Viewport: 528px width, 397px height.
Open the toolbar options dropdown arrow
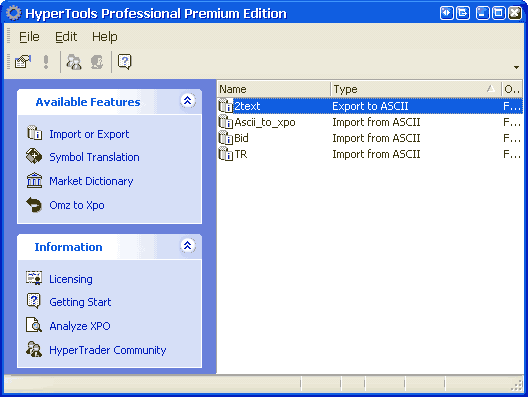pyautogui.click(x=516, y=67)
